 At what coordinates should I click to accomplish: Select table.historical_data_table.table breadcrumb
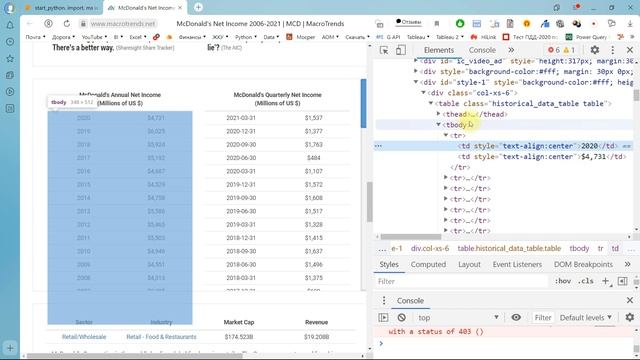tap(509, 248)
